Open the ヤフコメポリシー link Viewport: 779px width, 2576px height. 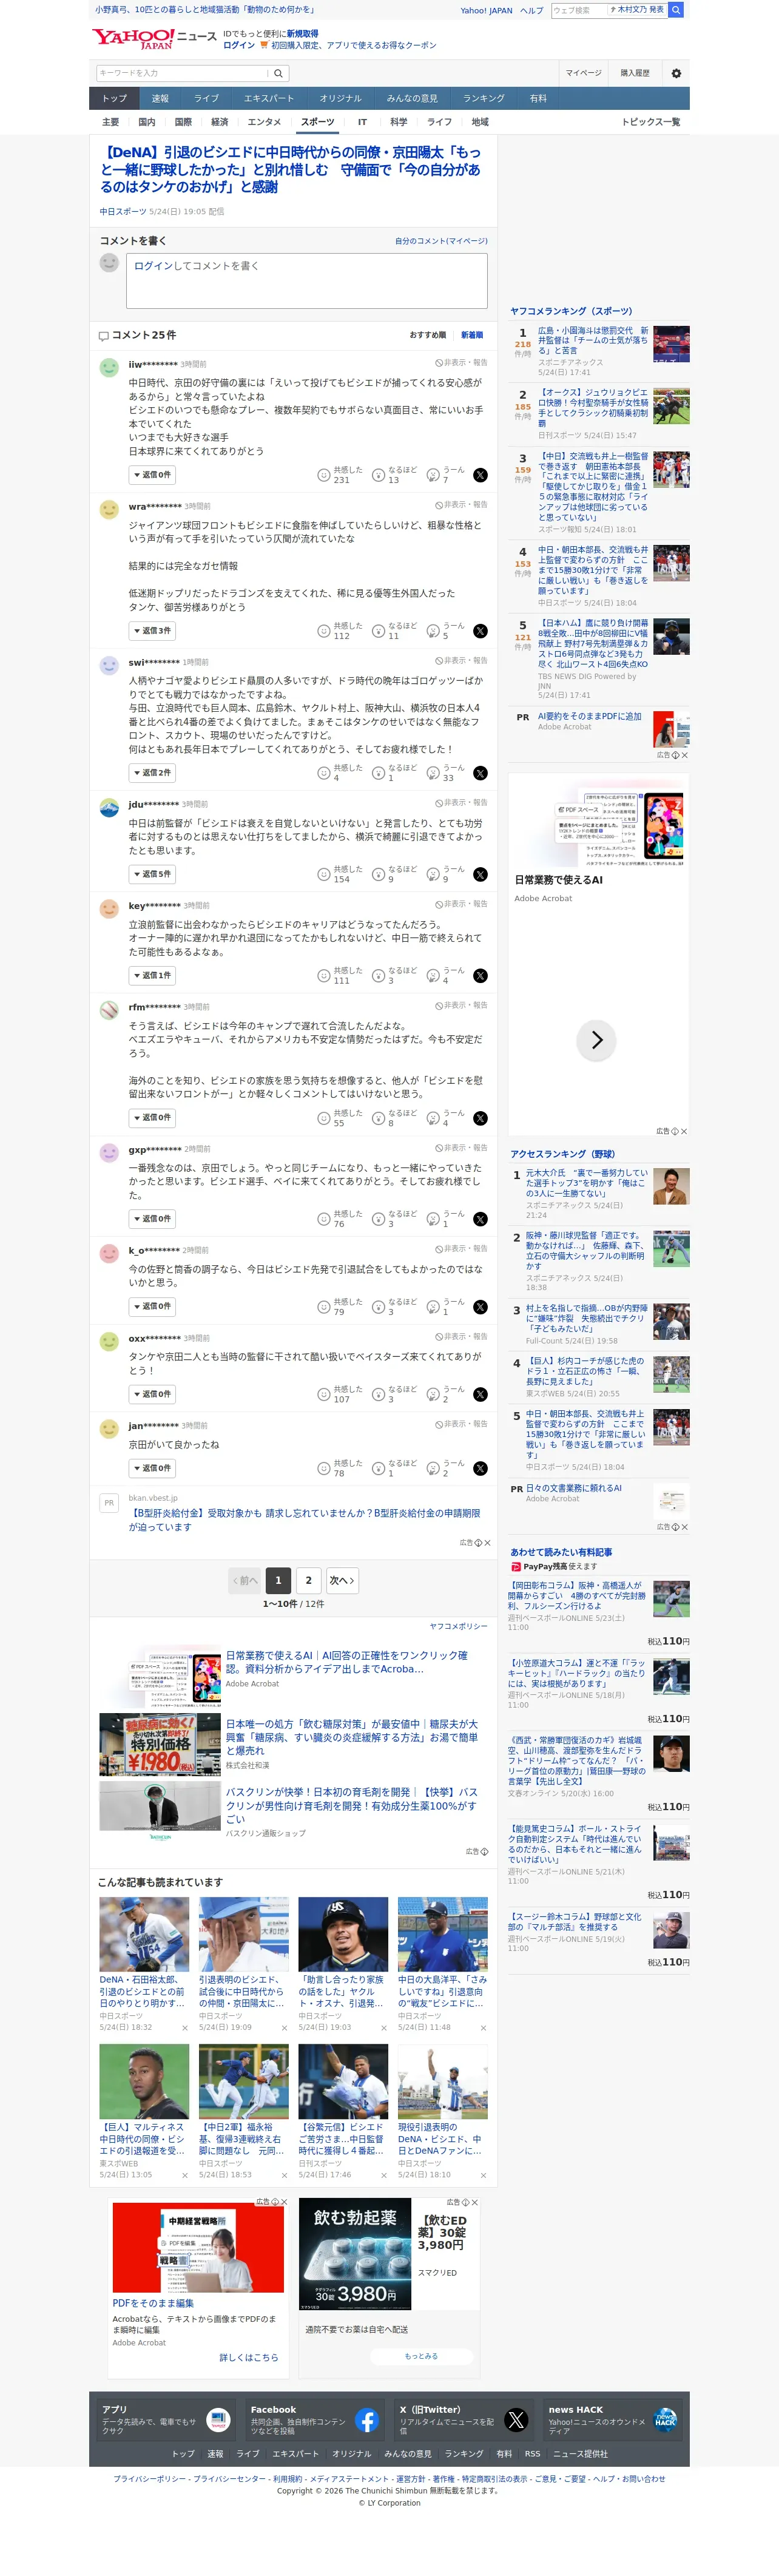pyautogui.click(x=458, y=1626)
